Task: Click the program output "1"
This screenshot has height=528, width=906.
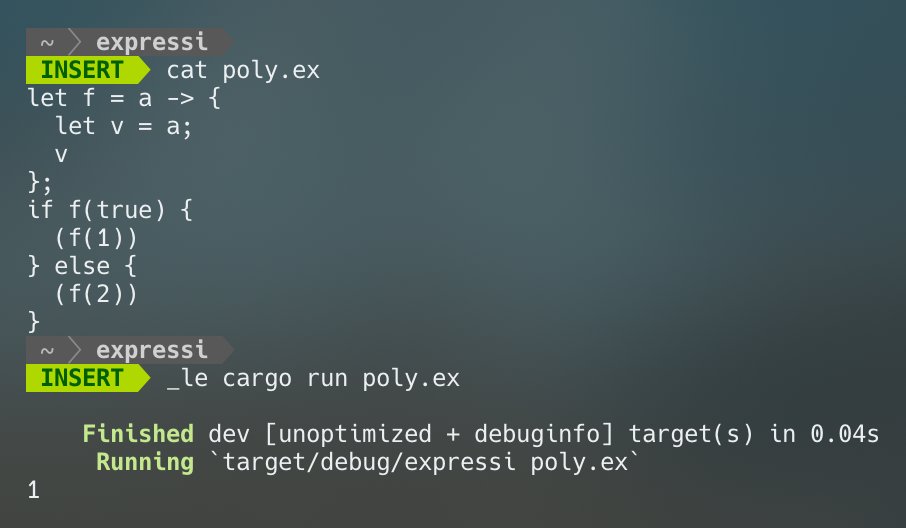Action: tap(32, 490)
